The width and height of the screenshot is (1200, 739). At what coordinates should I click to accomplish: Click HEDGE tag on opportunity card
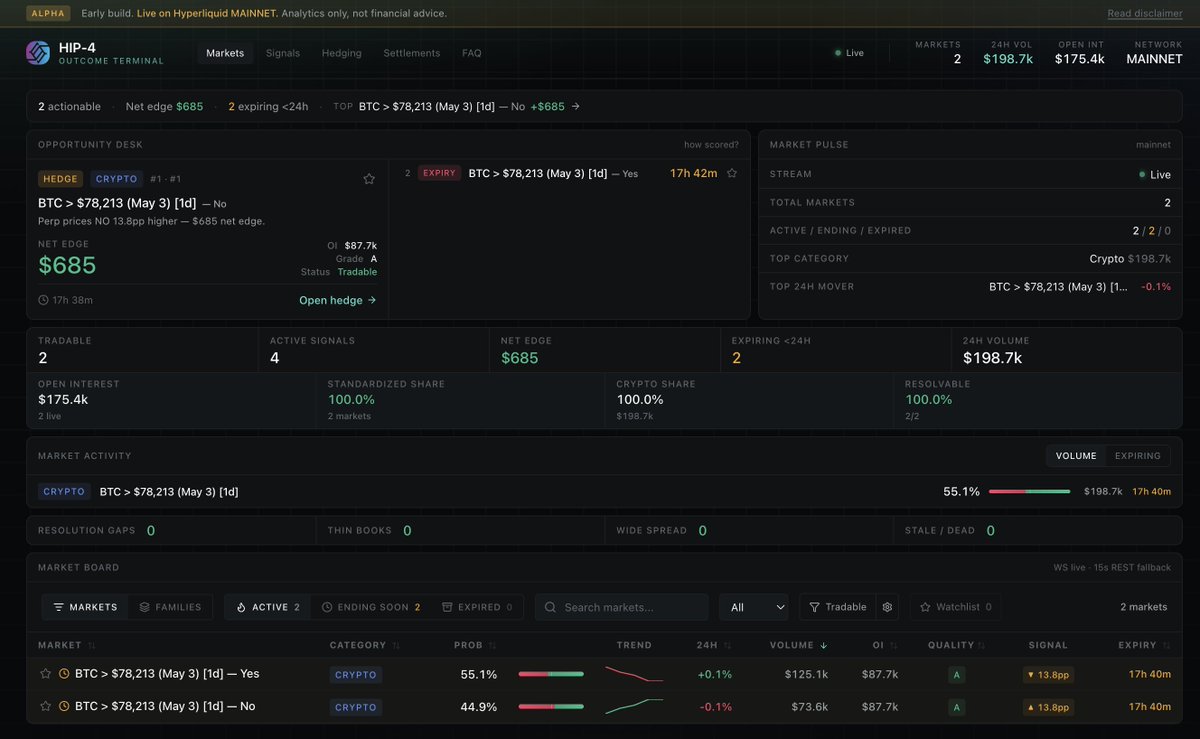pos(61,179)
